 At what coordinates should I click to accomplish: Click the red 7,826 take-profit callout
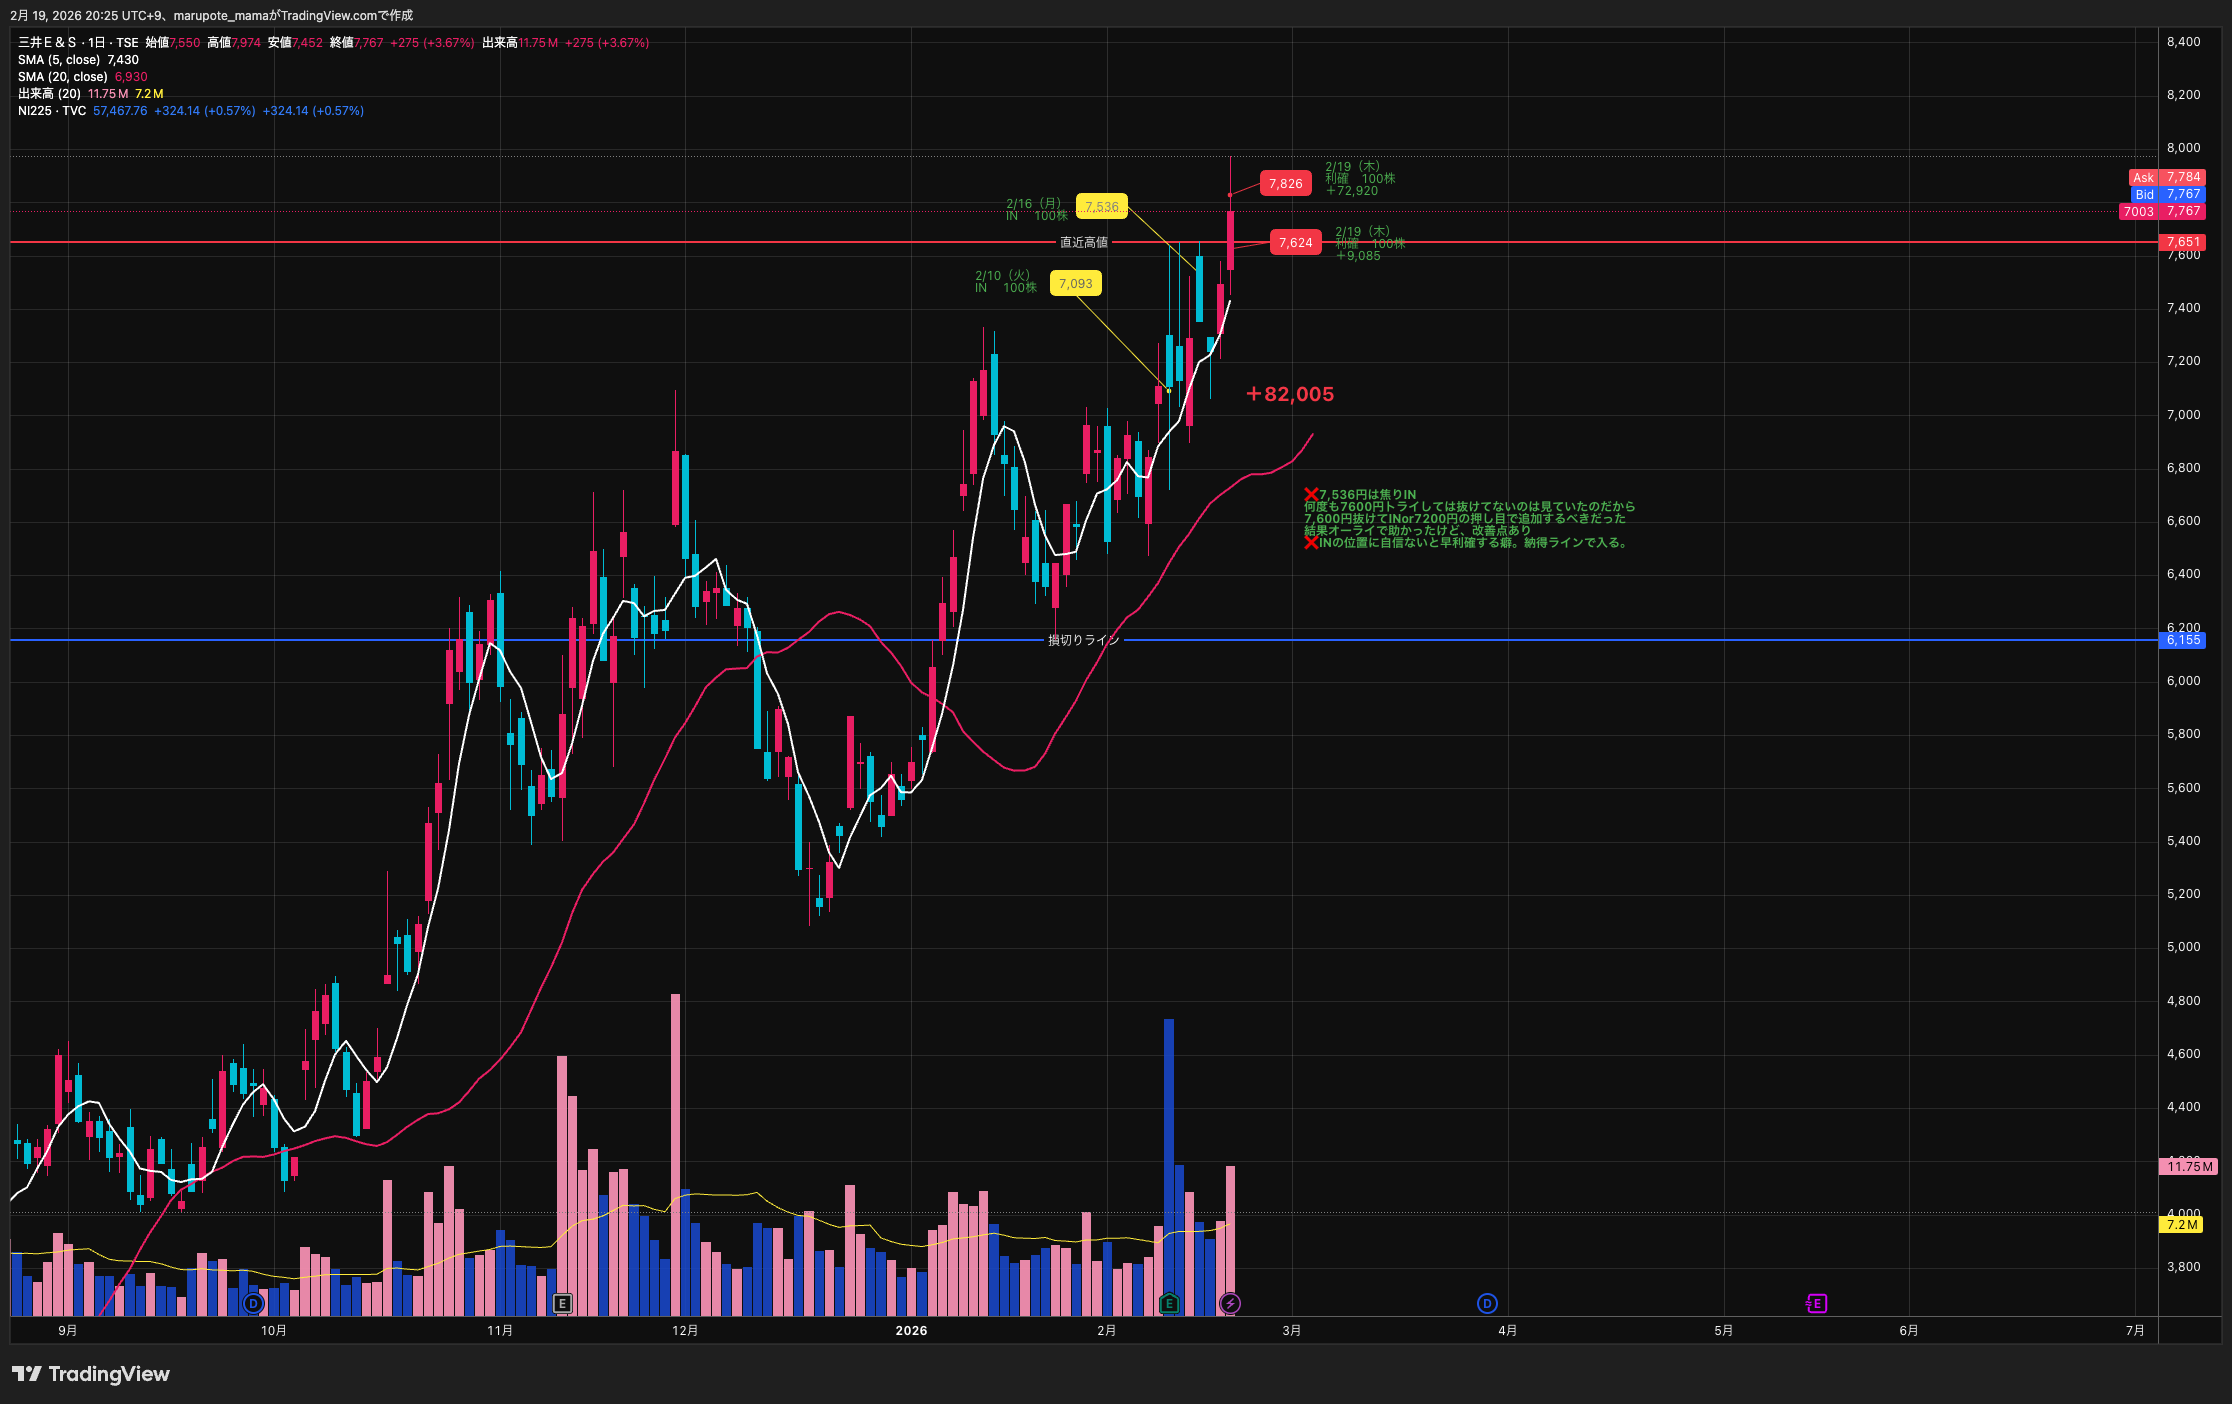coord(1285,183)
